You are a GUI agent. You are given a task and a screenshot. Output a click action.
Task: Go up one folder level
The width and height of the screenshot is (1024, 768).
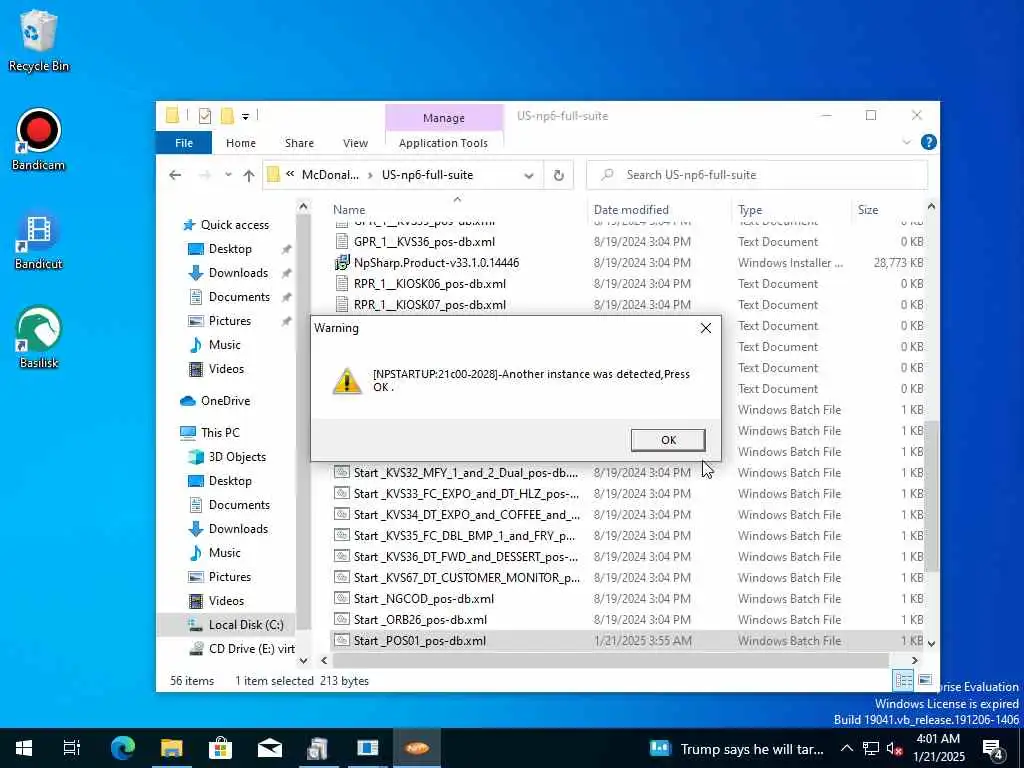pyautogui.click(x=249, y=175)
